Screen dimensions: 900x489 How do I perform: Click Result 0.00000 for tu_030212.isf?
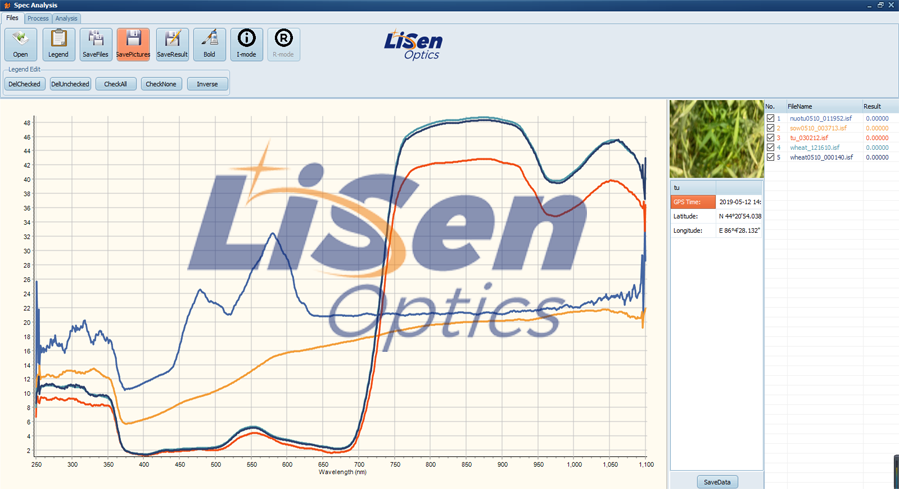(x=877, y=138)
